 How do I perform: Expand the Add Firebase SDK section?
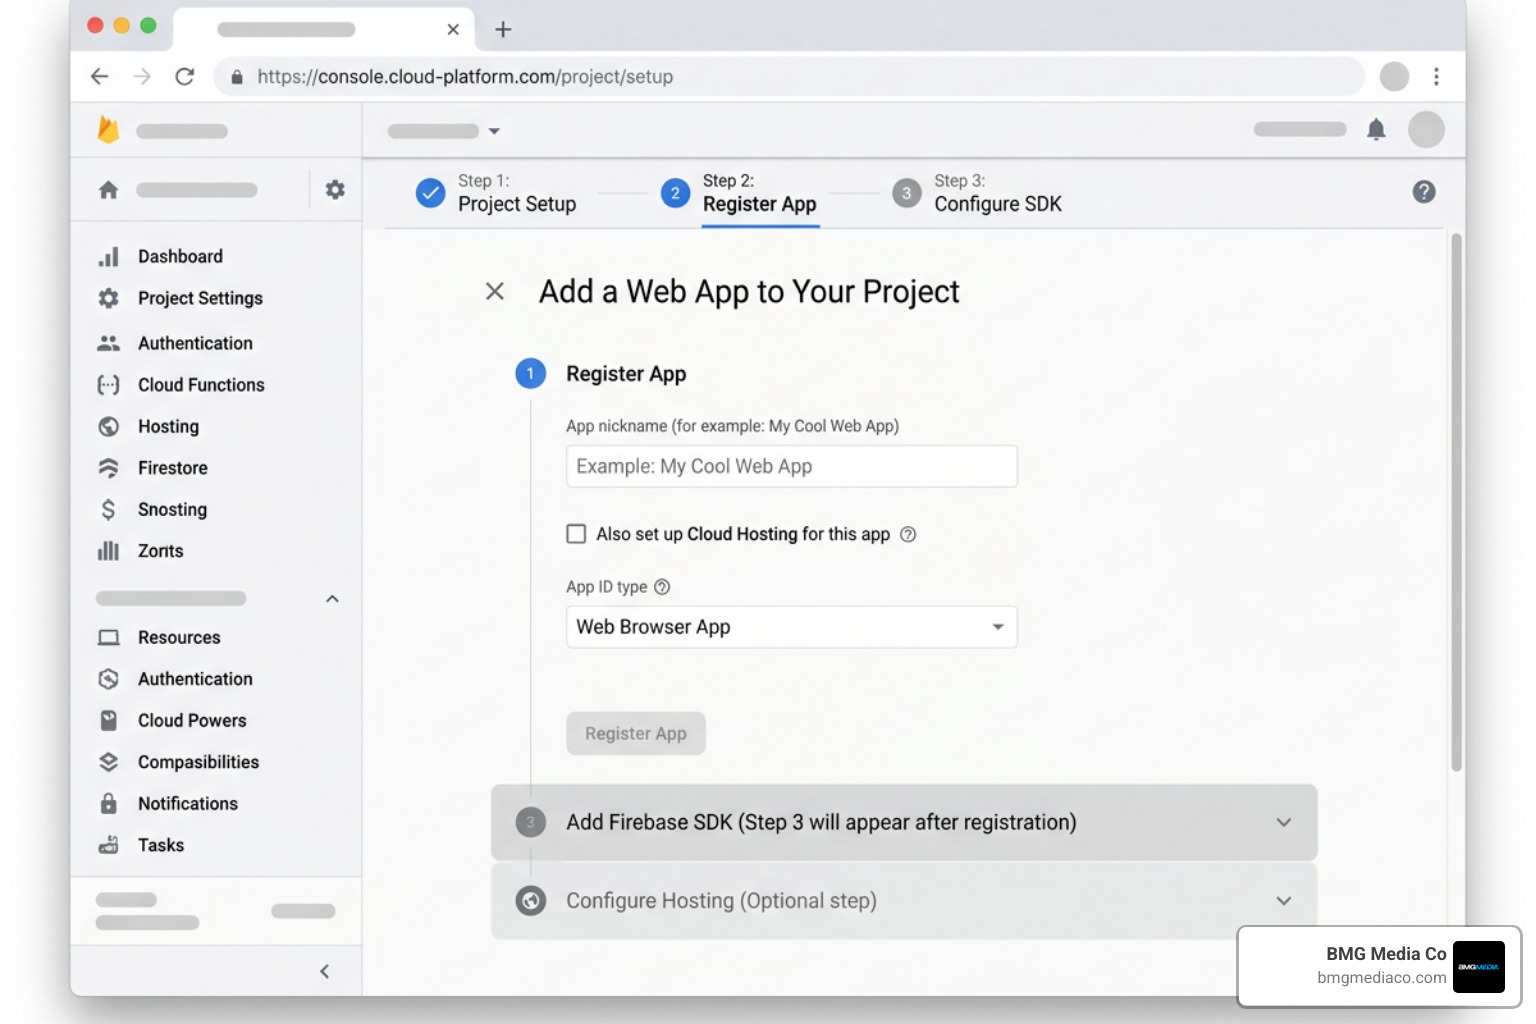click(x=904, y=822)
